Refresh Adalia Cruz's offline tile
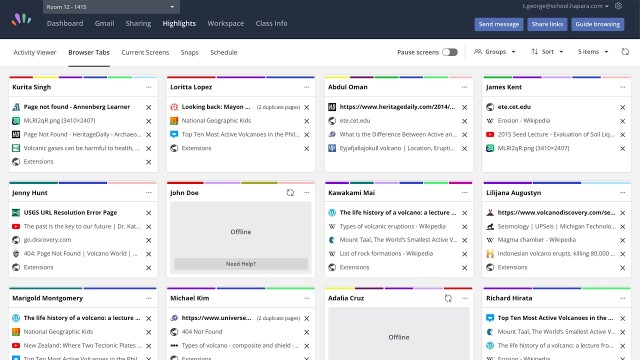Viewport: 640px width, 360px height. click(x=448, y=298)
